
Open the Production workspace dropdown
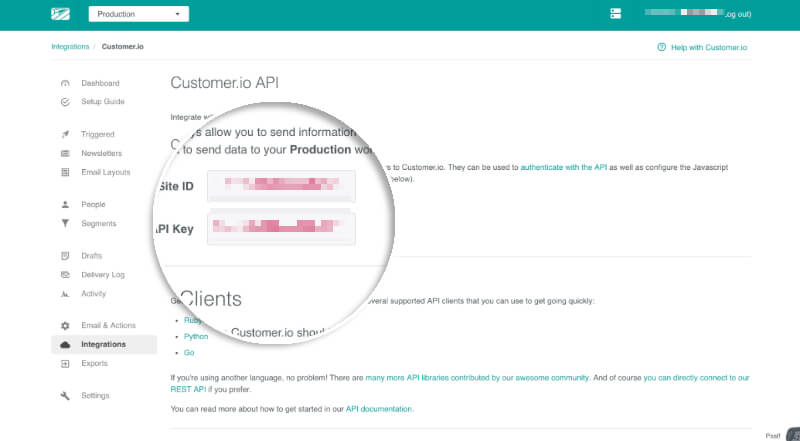pyautogui.click(x=139, y=14)
